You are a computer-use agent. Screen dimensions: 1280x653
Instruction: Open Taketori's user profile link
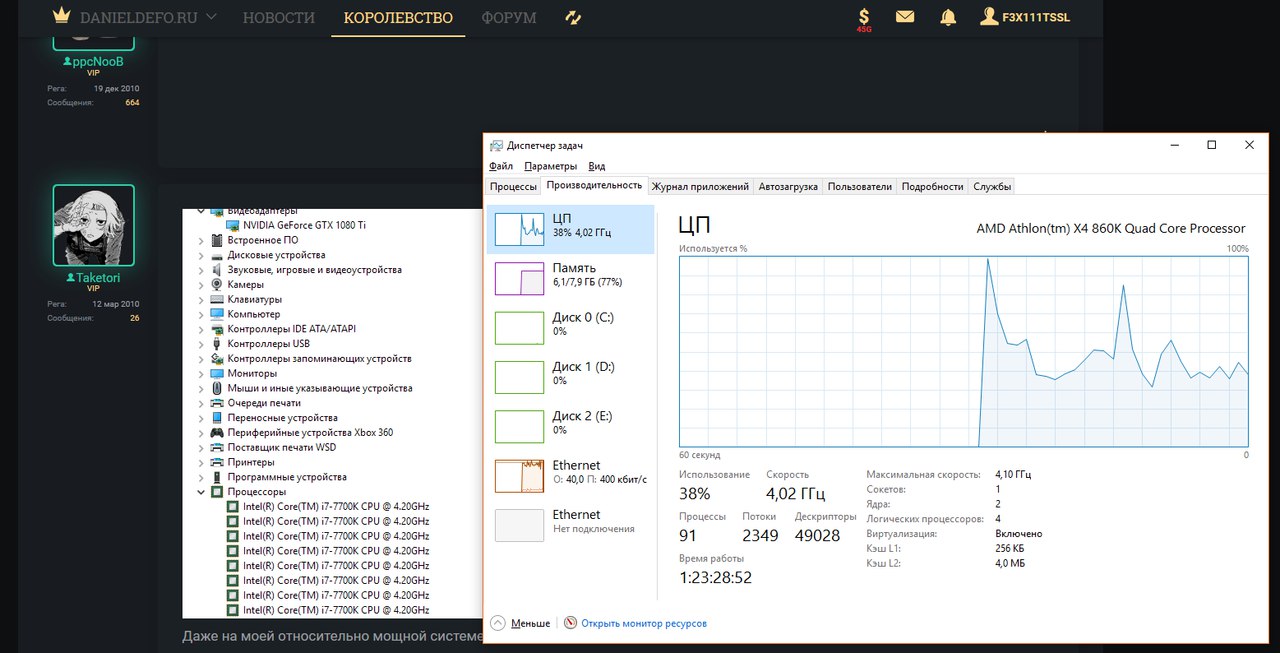[x=93, y=277]
